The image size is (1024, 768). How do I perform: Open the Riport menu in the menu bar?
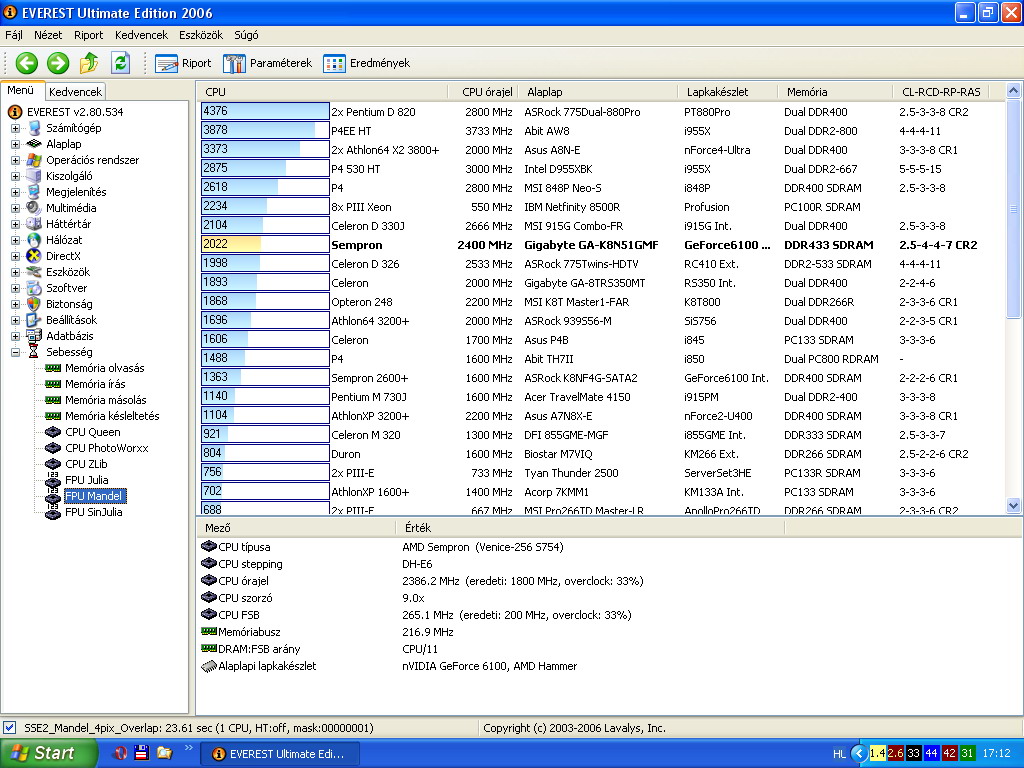click(89, 35)
